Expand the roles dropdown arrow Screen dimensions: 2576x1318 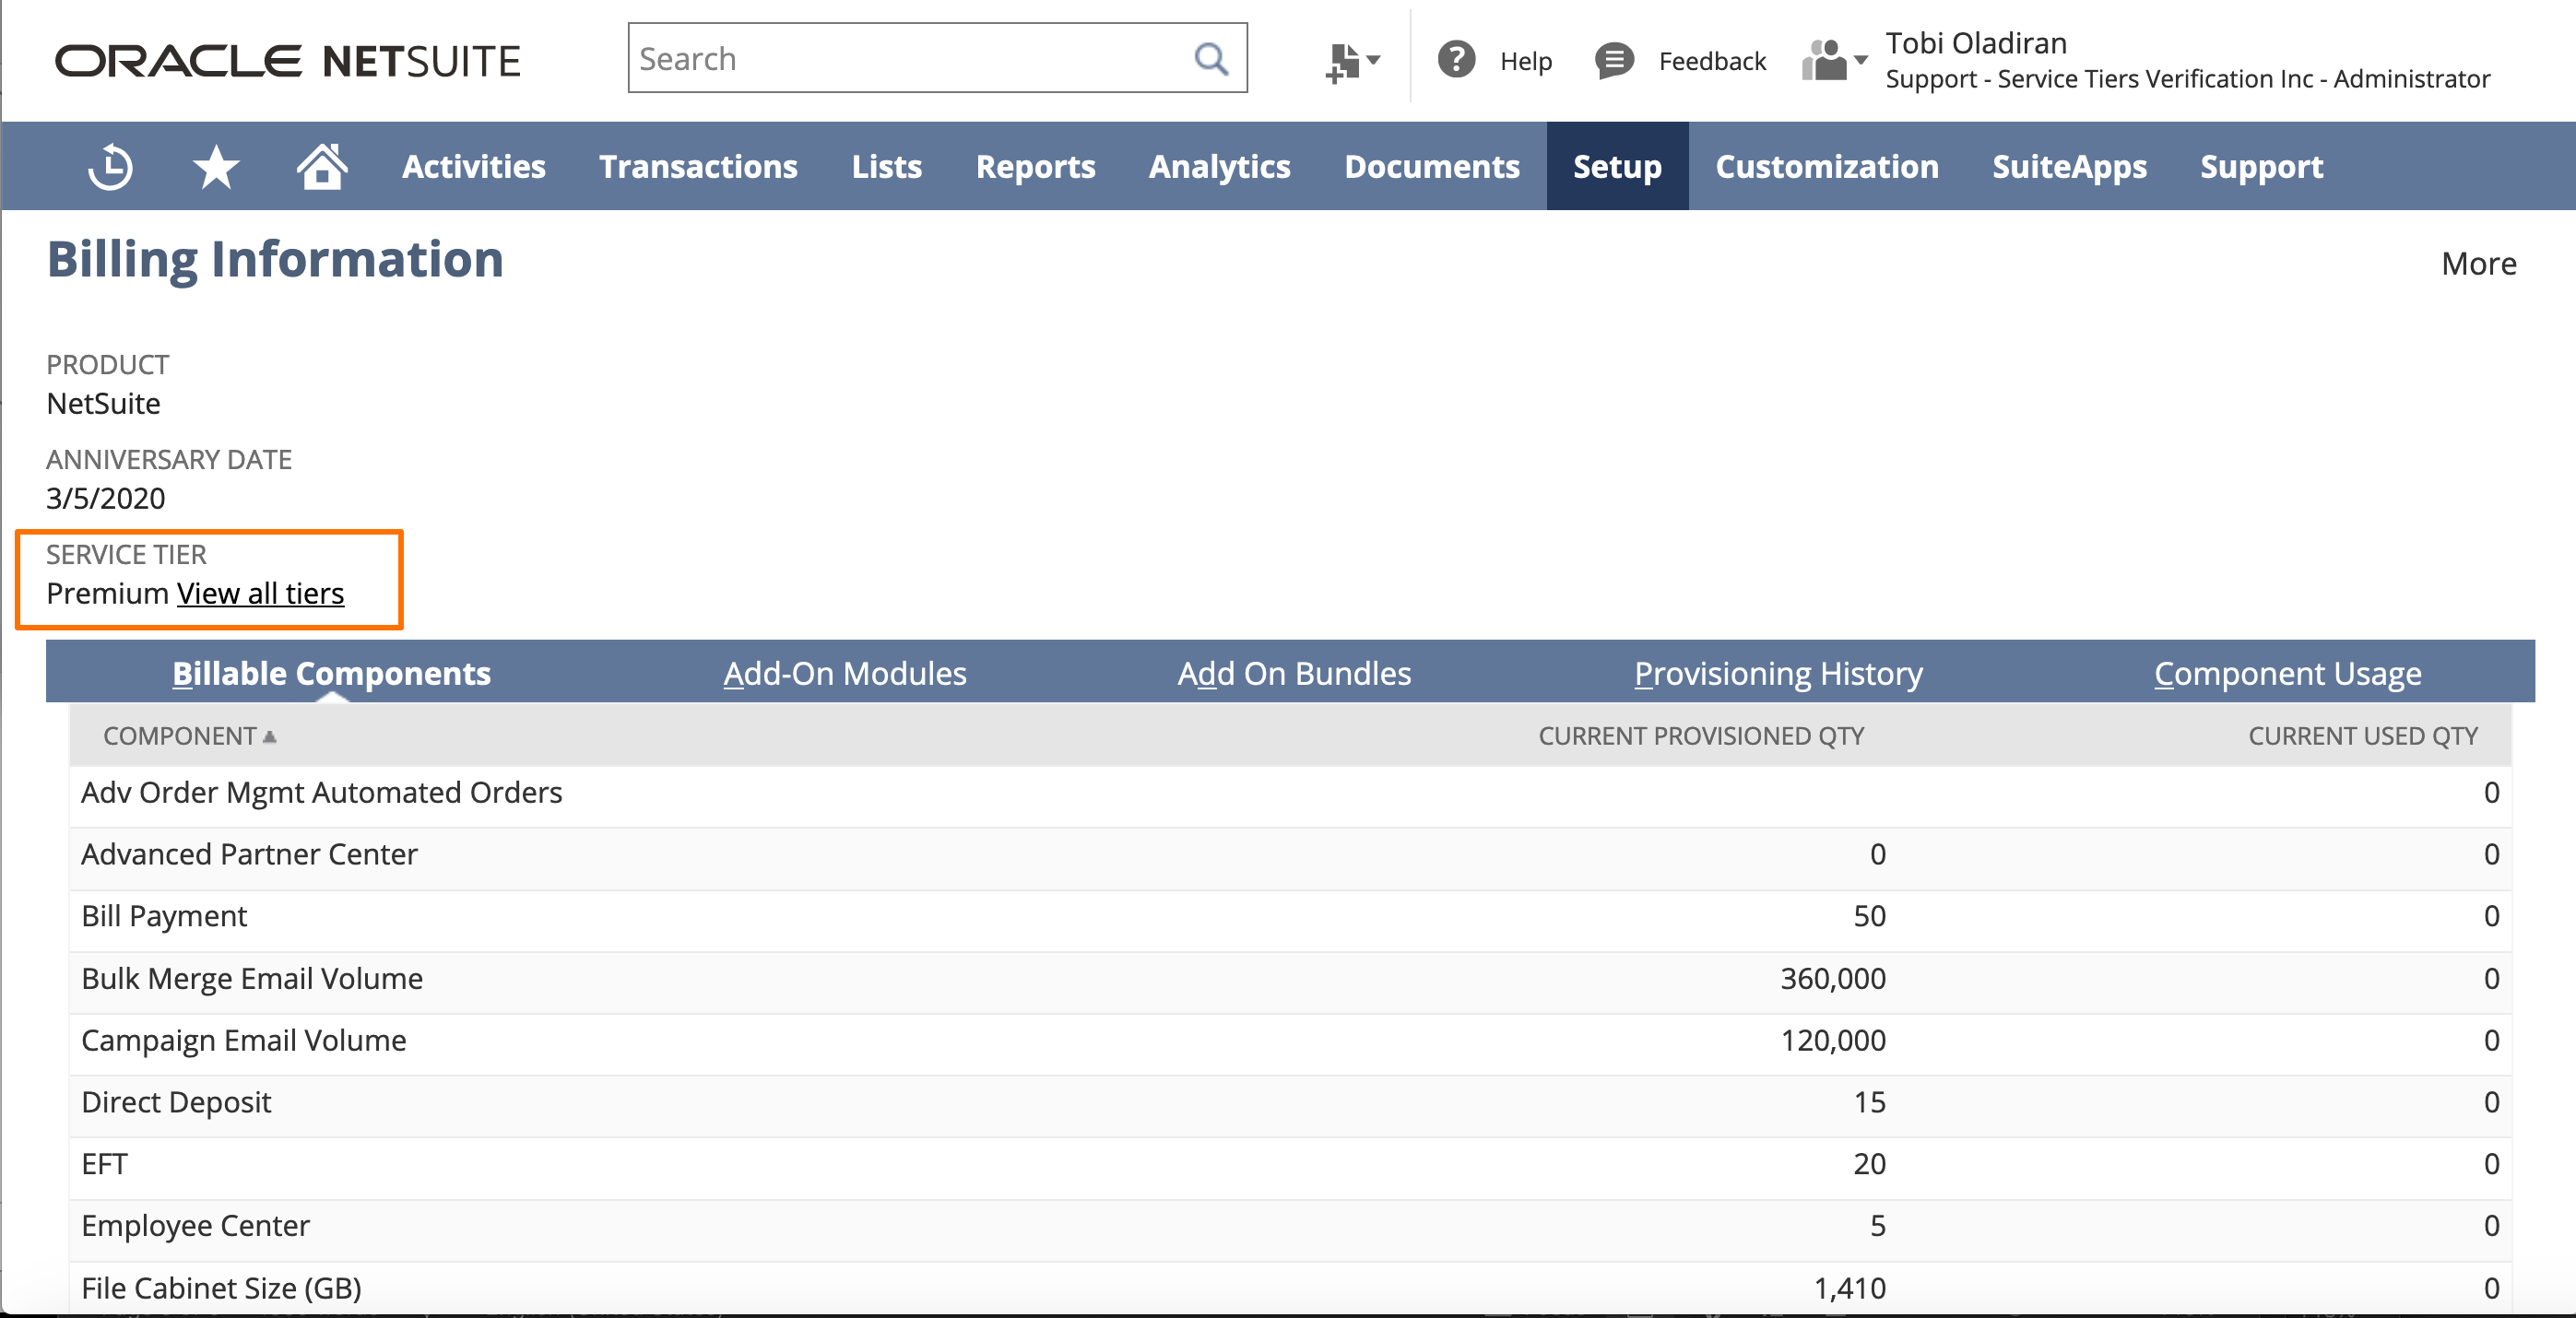click(1860, 60)
